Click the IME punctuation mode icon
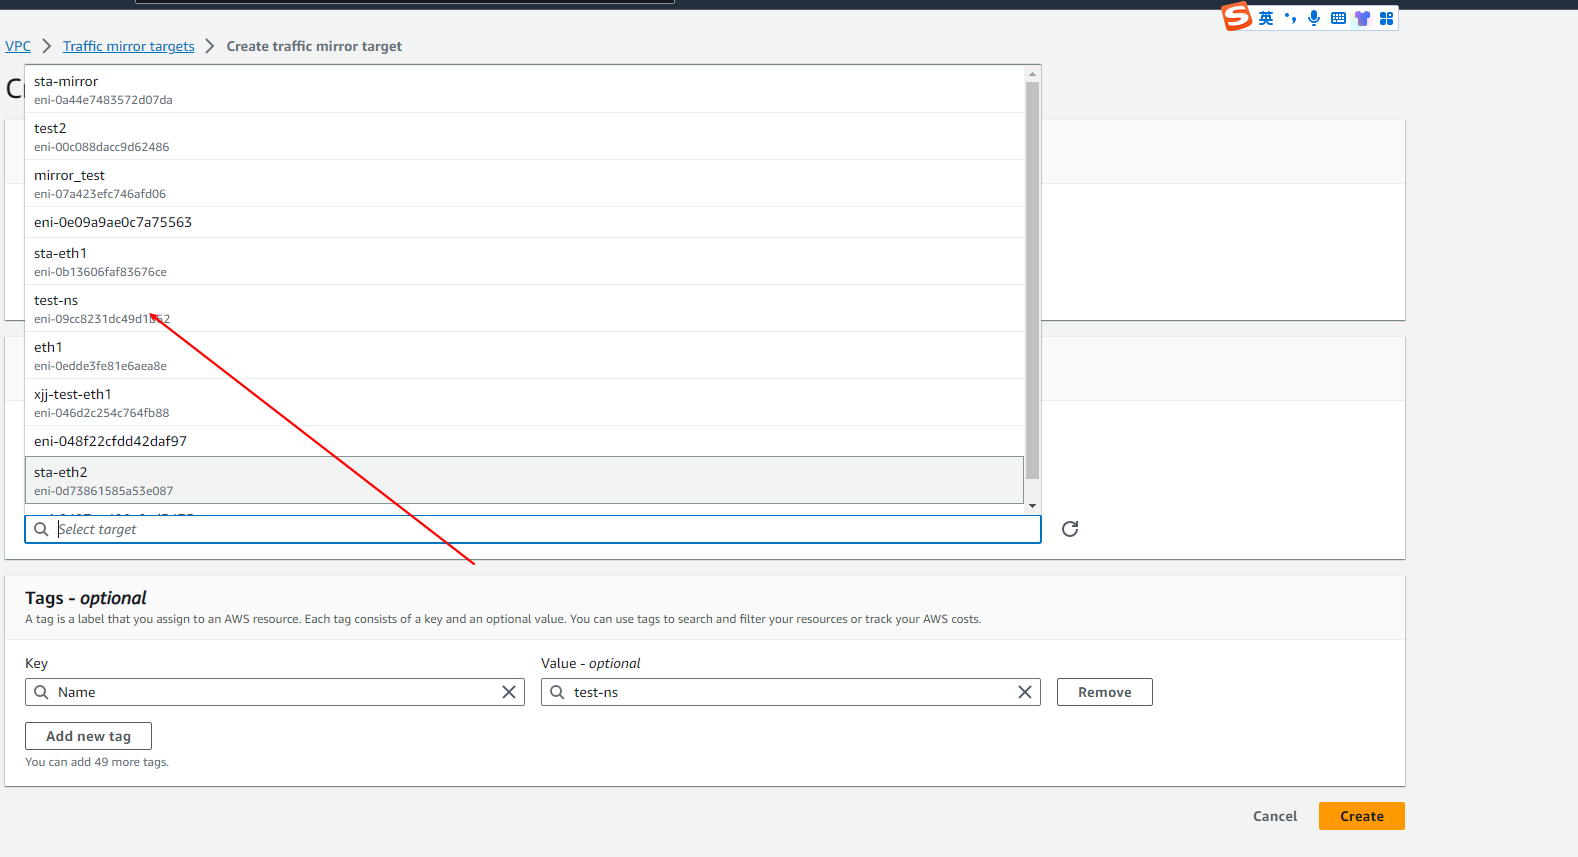Screen dimensions: 1578x857 click(1290, 18)
